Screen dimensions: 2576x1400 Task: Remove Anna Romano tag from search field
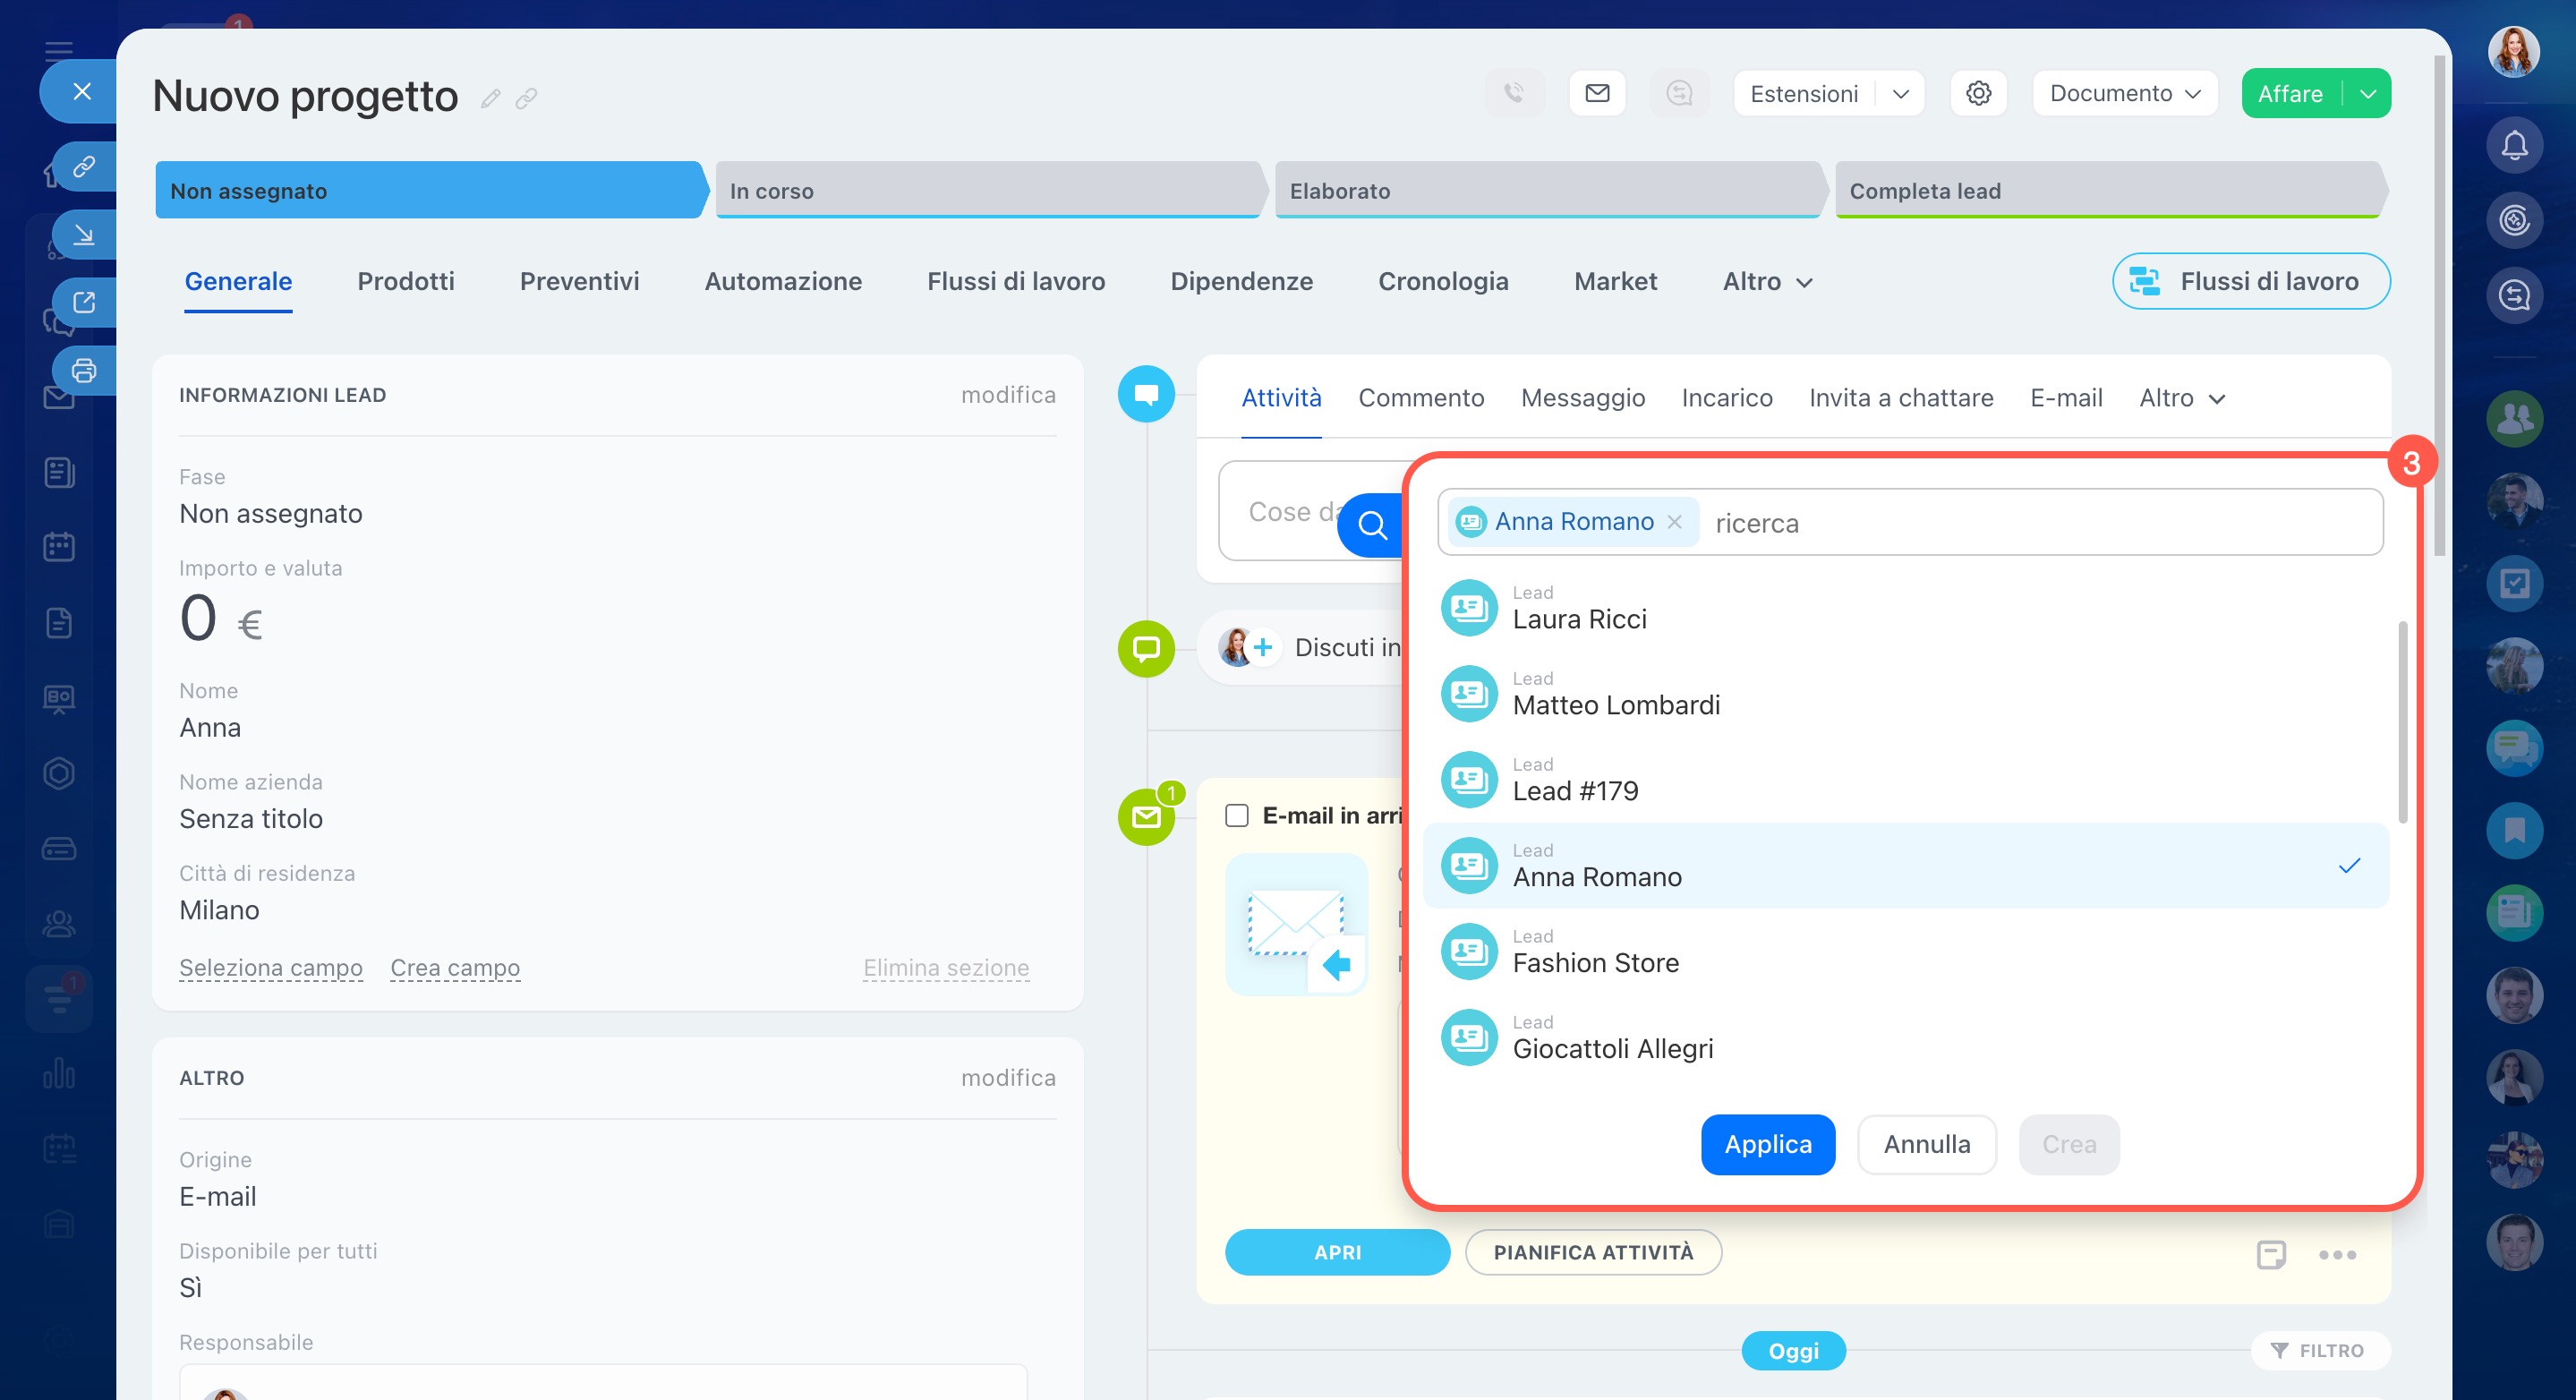pos(1675,522)
